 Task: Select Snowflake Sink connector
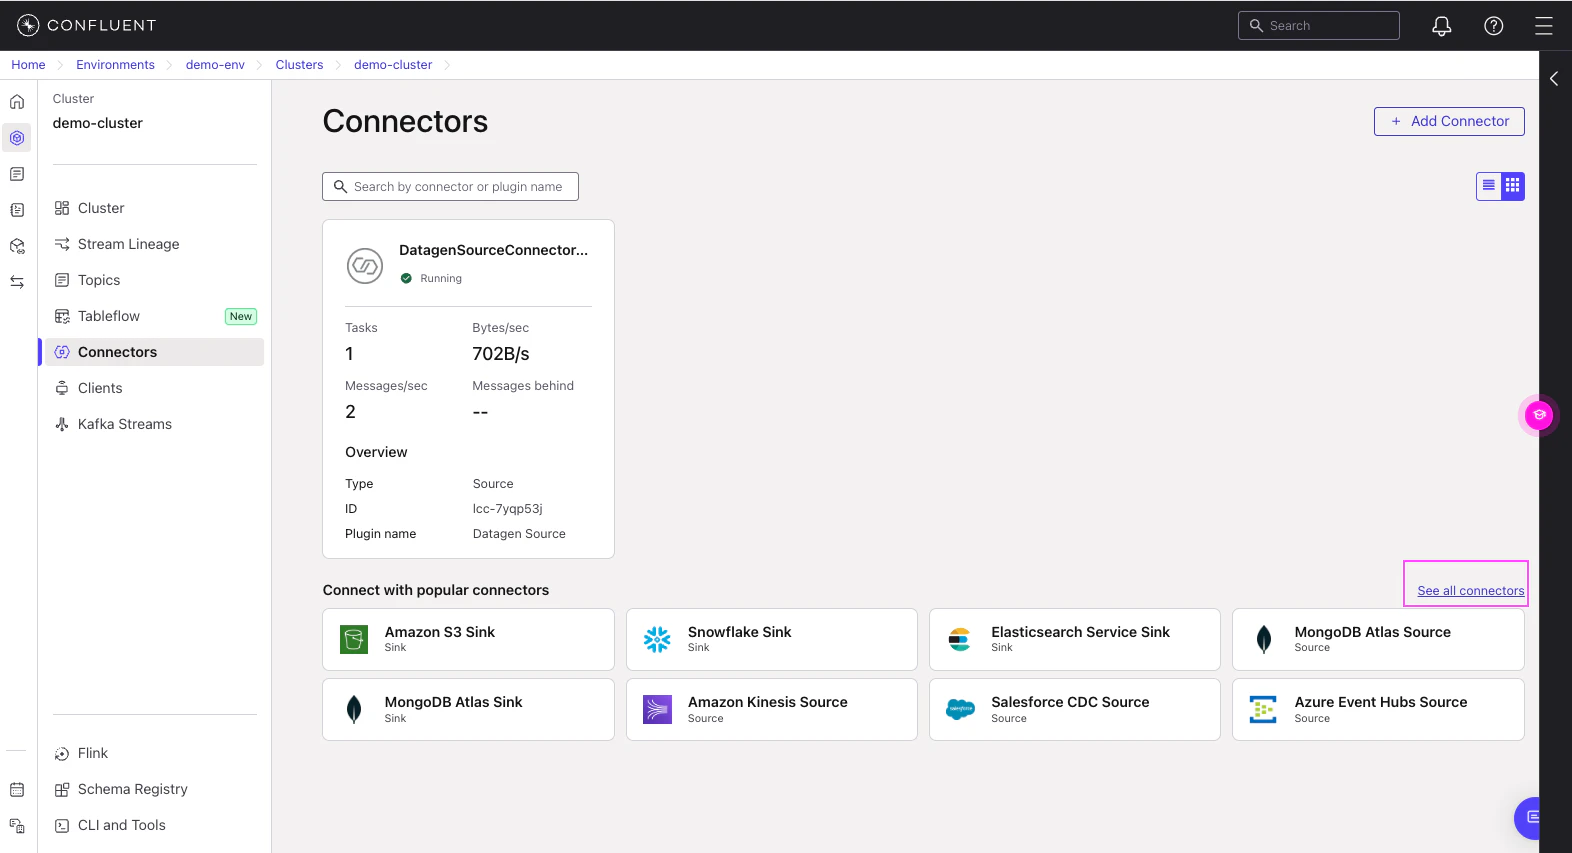click(x=771, y=639)
